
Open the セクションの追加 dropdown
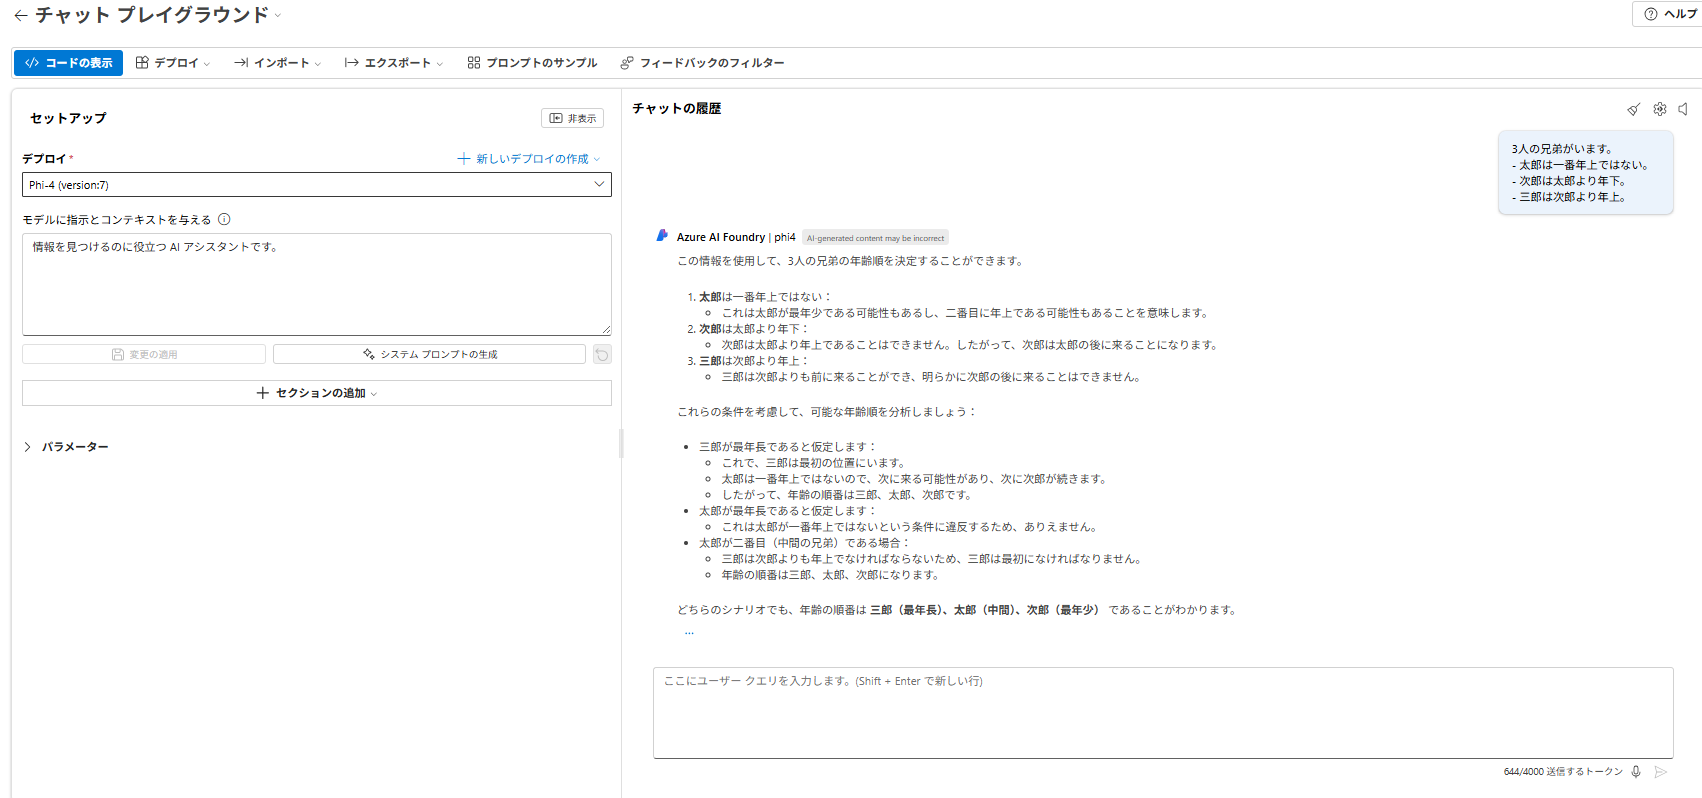pyautogui.click(x=316, y=393)
